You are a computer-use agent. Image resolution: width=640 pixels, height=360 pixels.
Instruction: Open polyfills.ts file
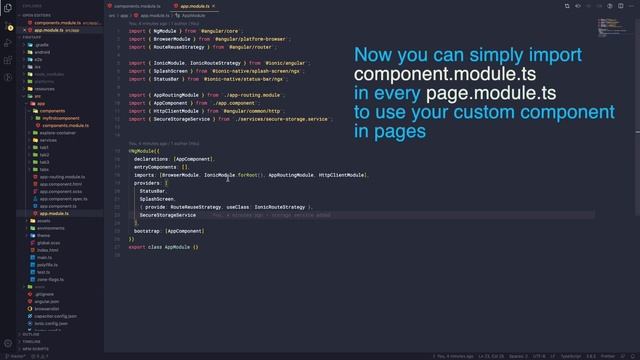click(x=47, y=265)
